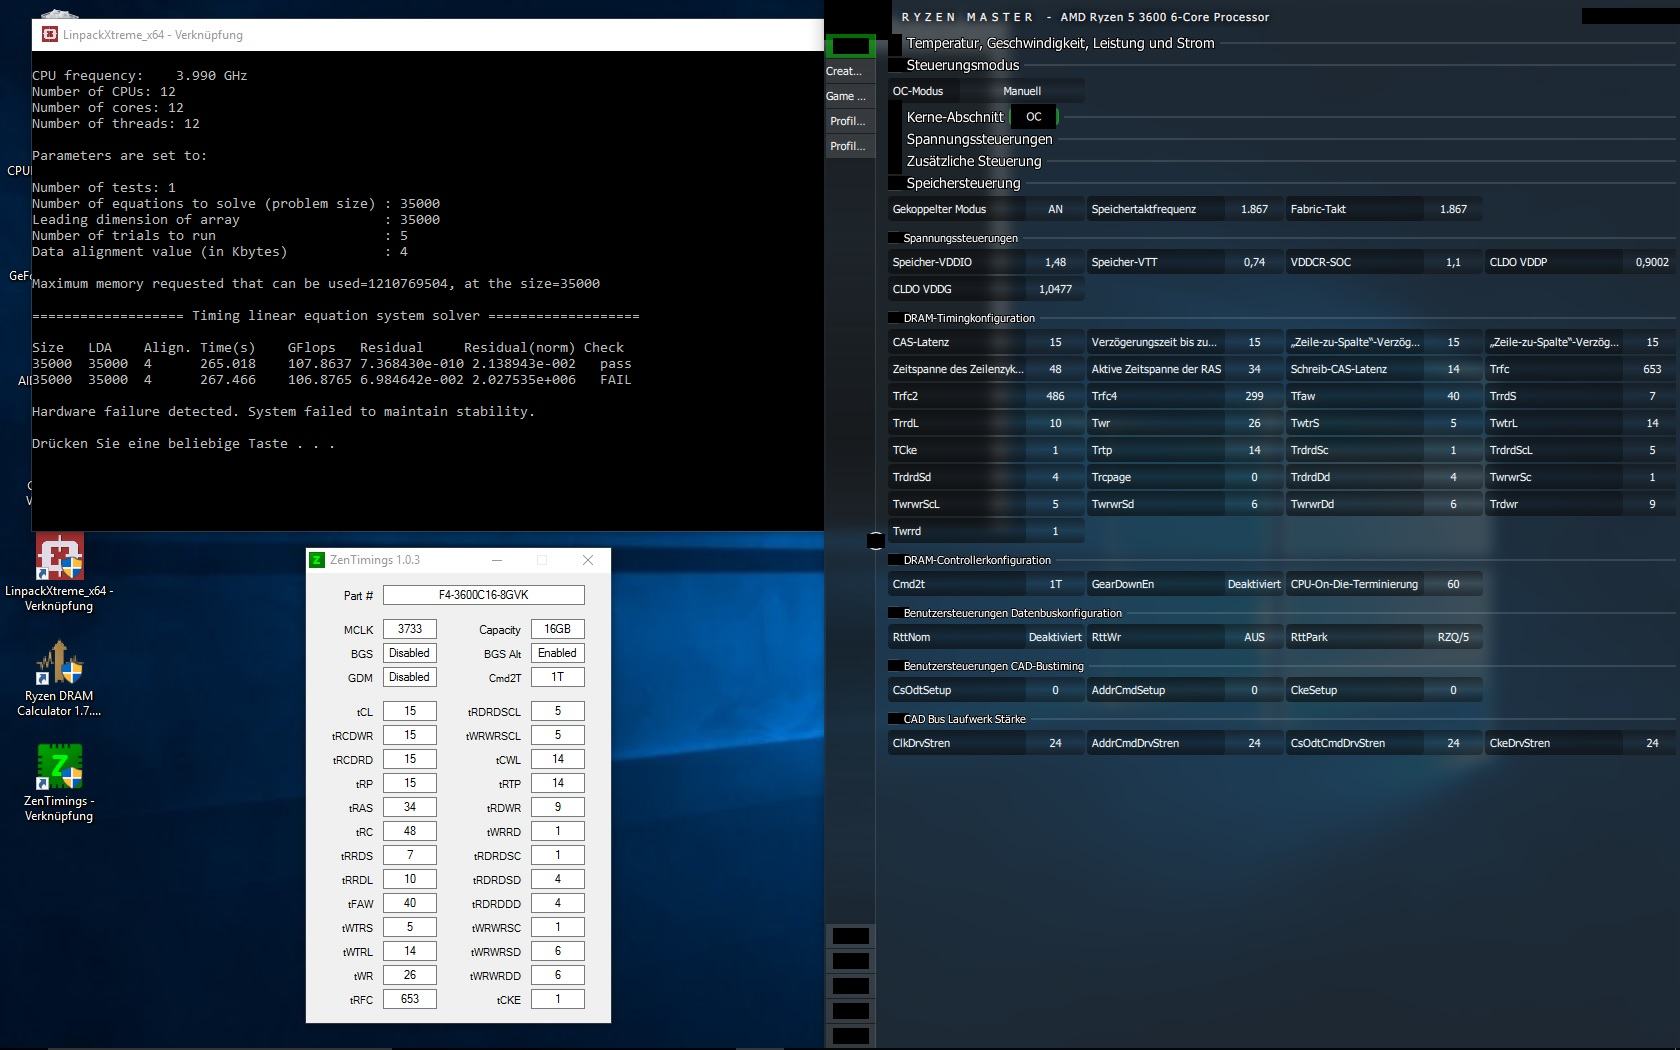1680x1050 pixels.
Task: Click Linpack CPU frequency 3.990 GHz line
Action: [x=139, y=76]
